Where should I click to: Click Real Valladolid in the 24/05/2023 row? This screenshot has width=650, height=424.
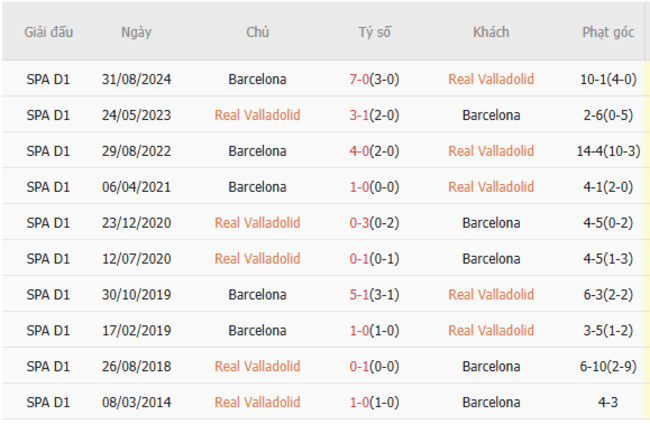(257, 115)
